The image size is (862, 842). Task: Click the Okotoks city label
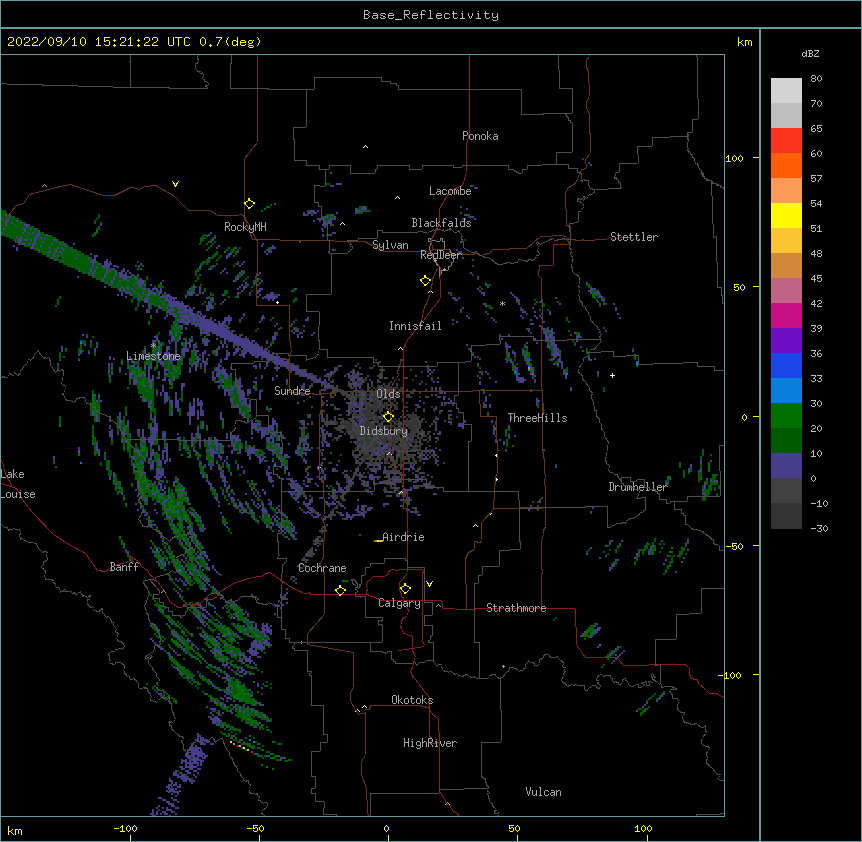412,700
